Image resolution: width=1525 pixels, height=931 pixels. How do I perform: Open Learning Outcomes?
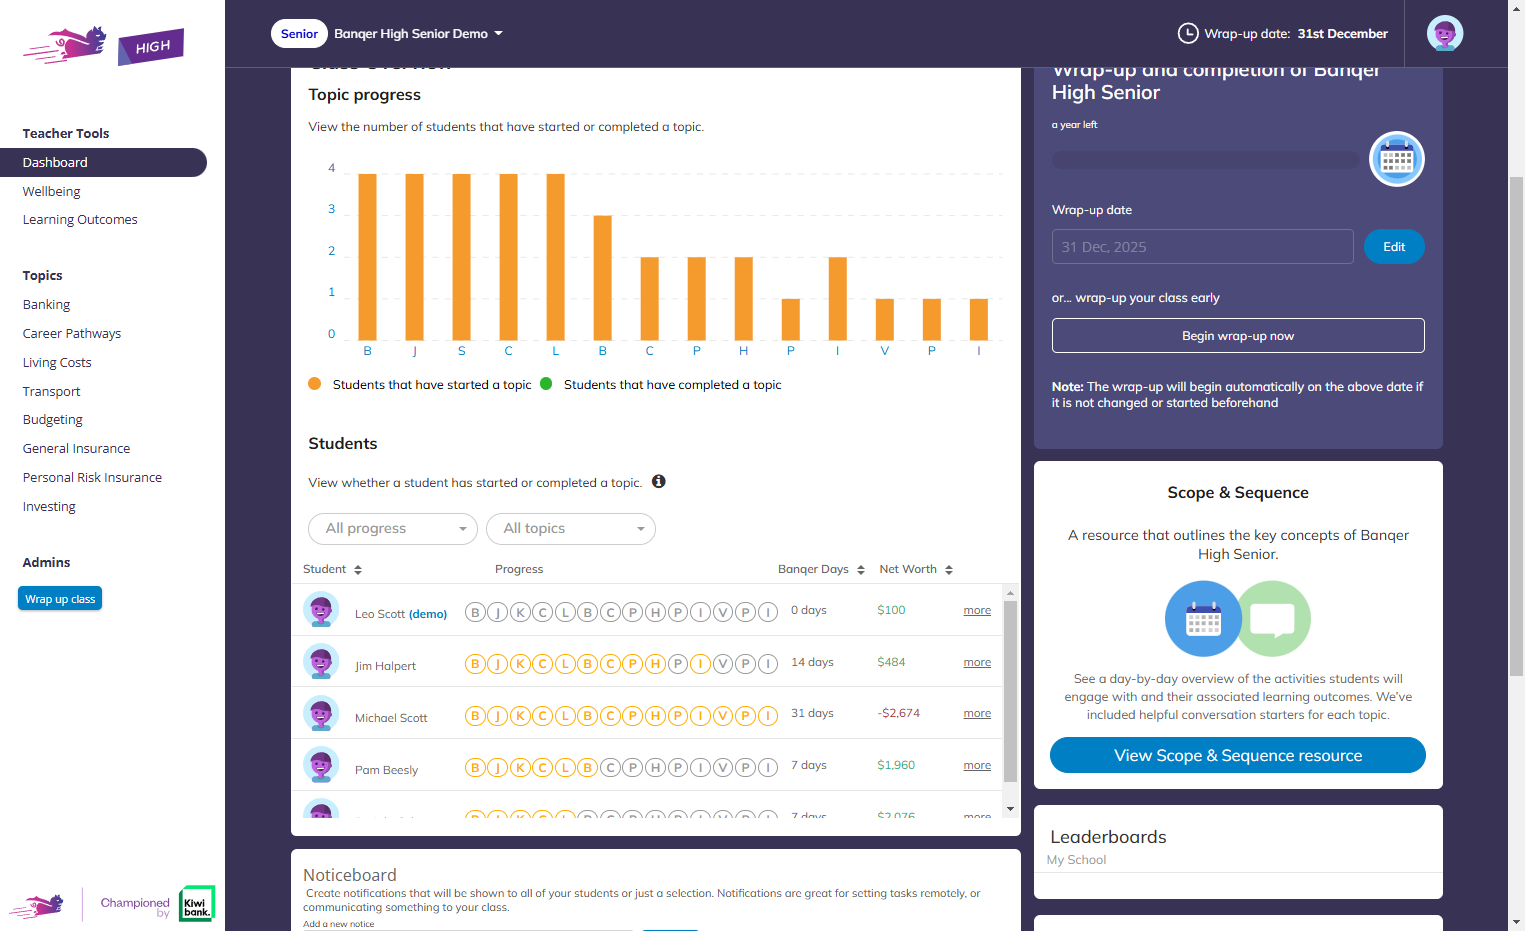coord(80,219)
